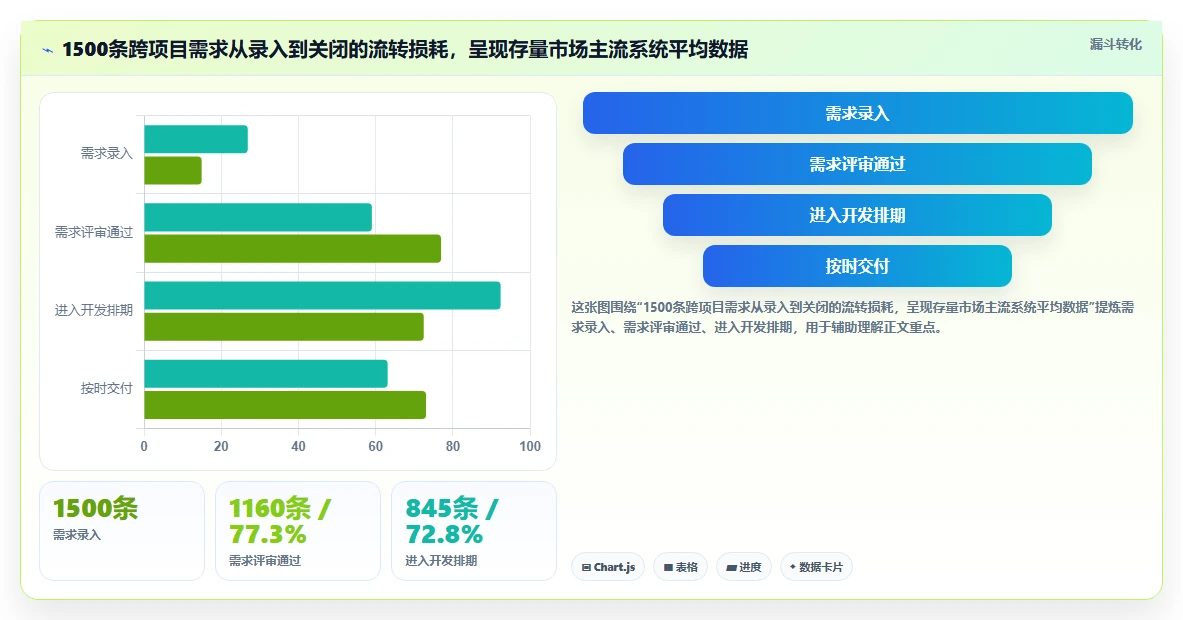Click the teal bar for 需求评审通过
1183x620 pixels.
tap(258, 217)
